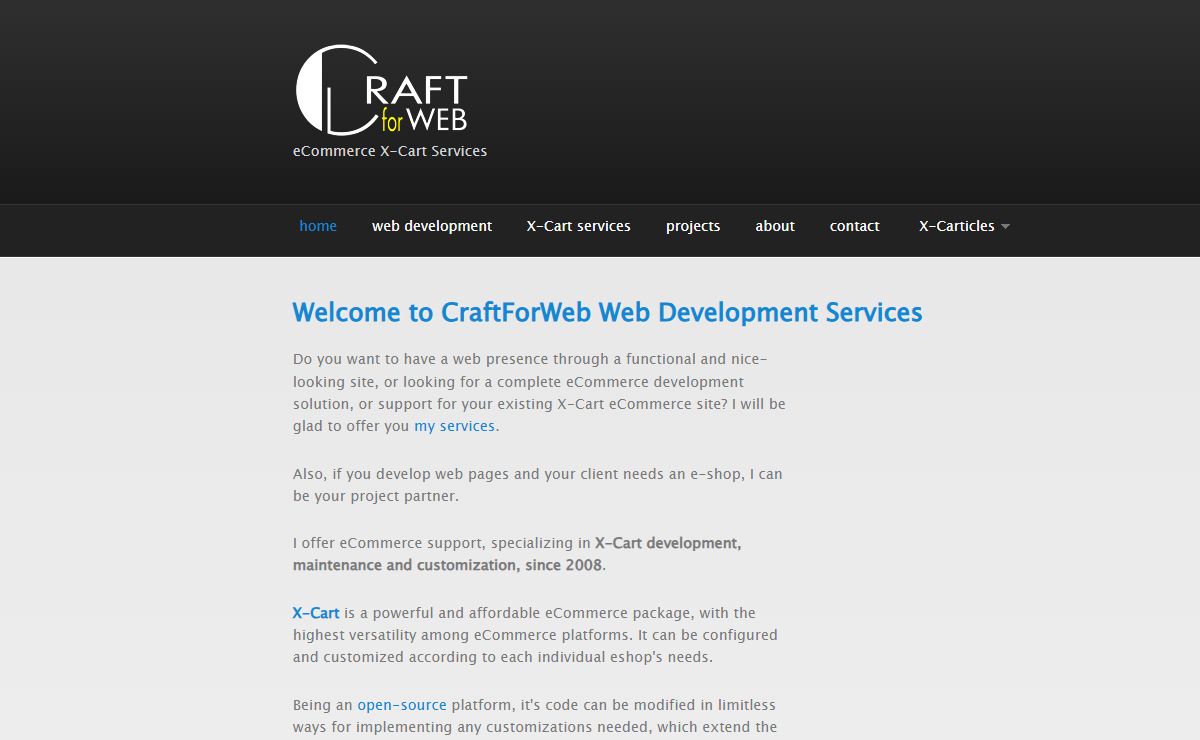This screenshot has width=1200, height=740.
Task: Open the web development menu item
Action: click(x=432, y=226)
